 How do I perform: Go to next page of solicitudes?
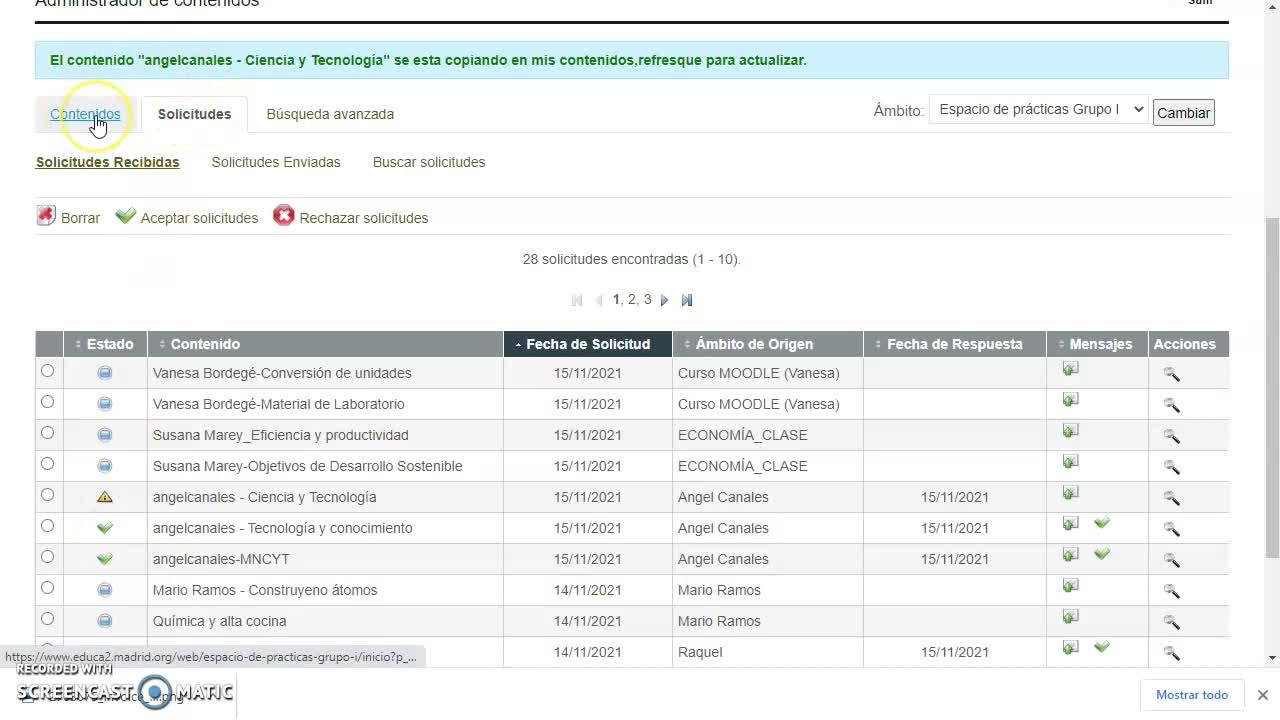click(x=664, y=300)
